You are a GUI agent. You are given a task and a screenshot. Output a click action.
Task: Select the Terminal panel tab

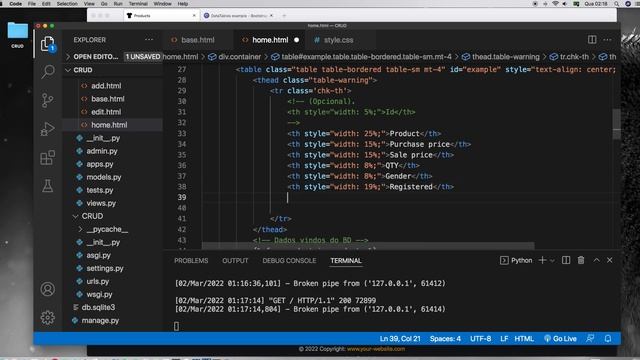pos(346,260)
